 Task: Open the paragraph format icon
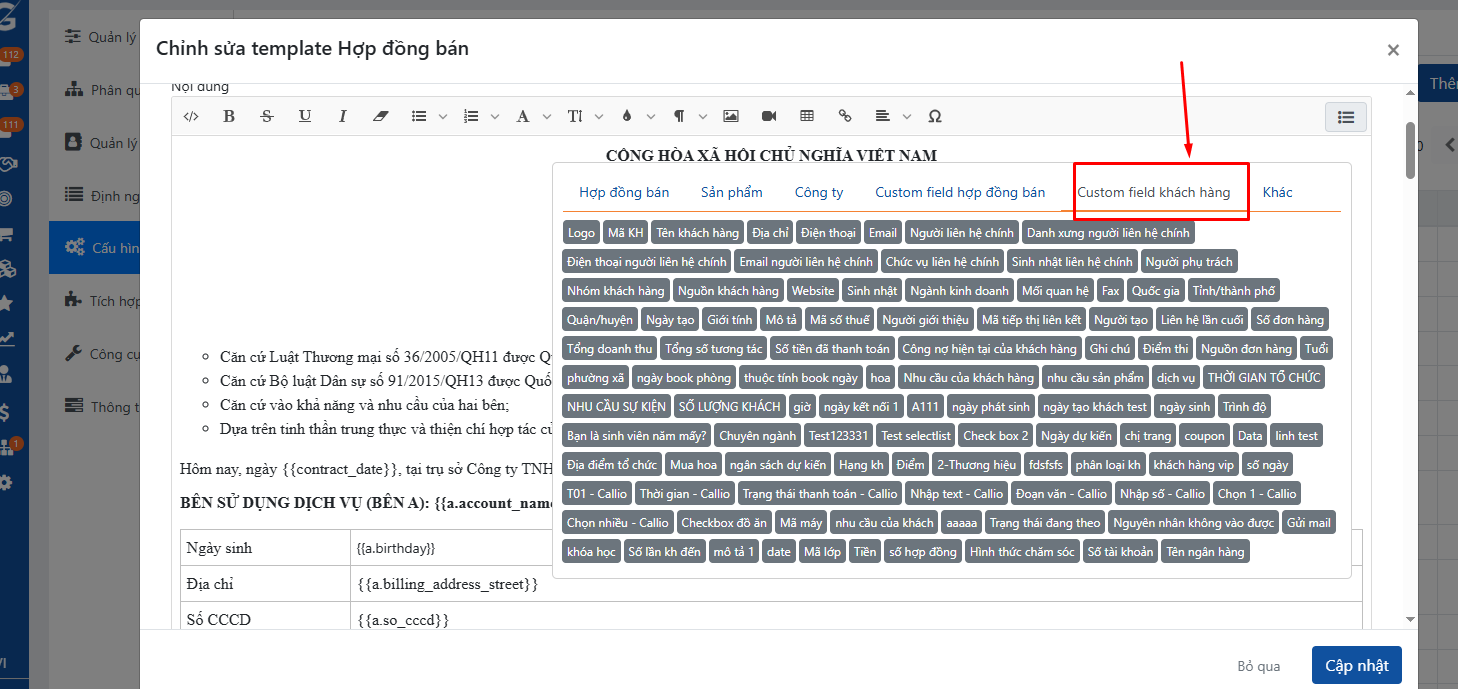click(x=679, y=116)
